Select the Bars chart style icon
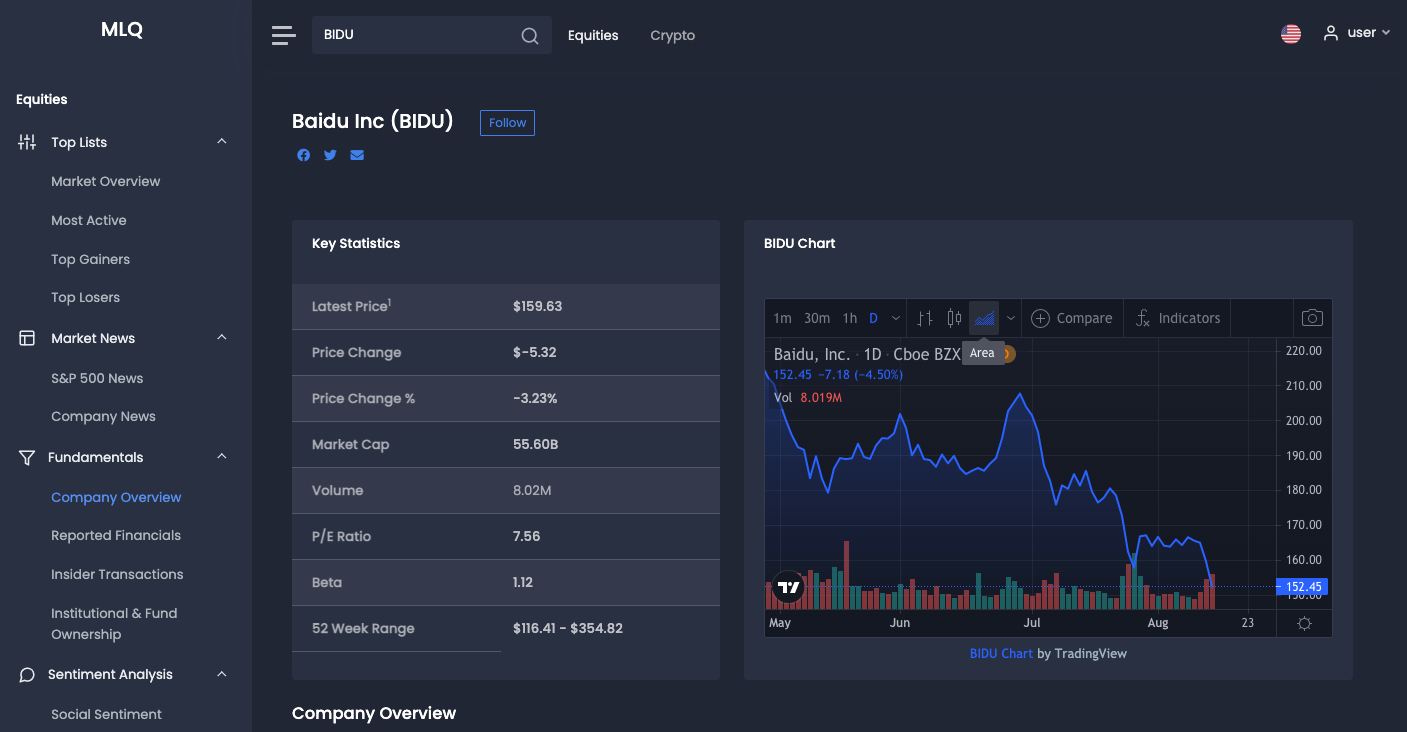This screenshot has width=1407, height=732. [x=925, y=318]
